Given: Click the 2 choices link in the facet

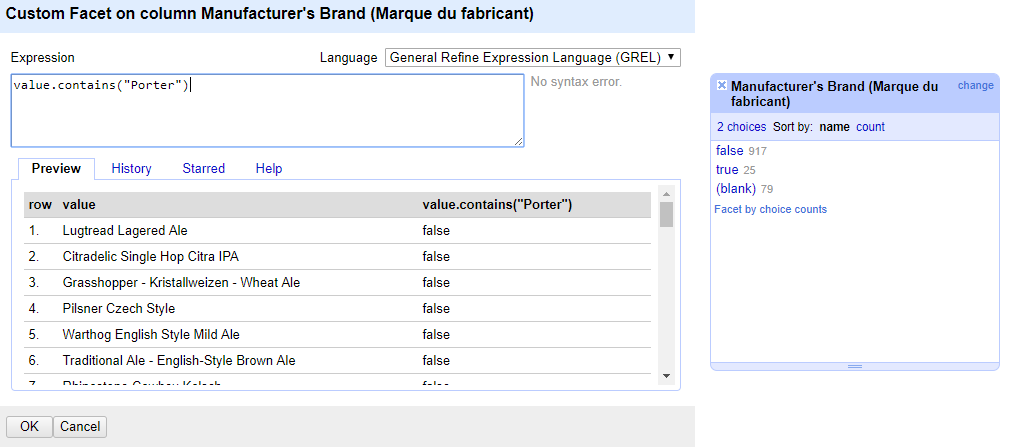Looking at the screenshot, I should point(742,127).
